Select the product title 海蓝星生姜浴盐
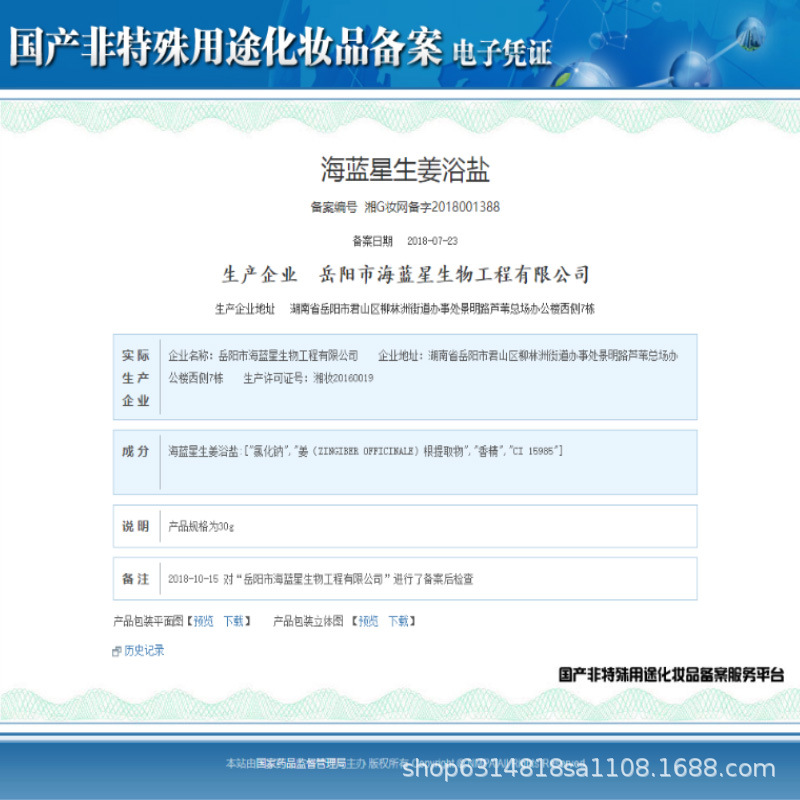This screenshot has height=800, width=800. pyautogui.click(x=405, y=169)
